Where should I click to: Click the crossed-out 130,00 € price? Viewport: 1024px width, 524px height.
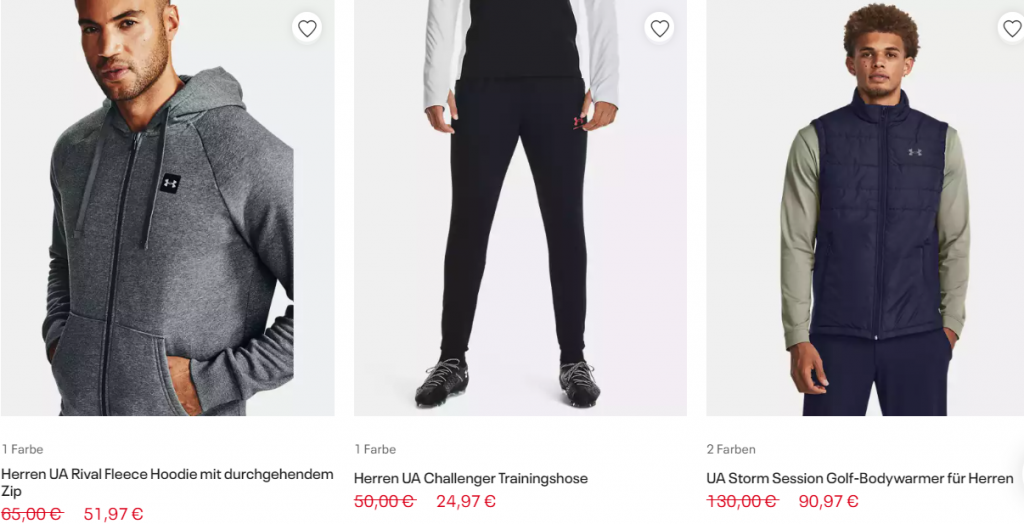click(x=741, y=501)
